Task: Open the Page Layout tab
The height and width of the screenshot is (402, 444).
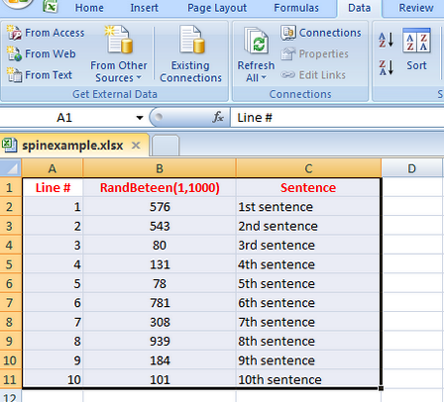Action: point(217,8)
